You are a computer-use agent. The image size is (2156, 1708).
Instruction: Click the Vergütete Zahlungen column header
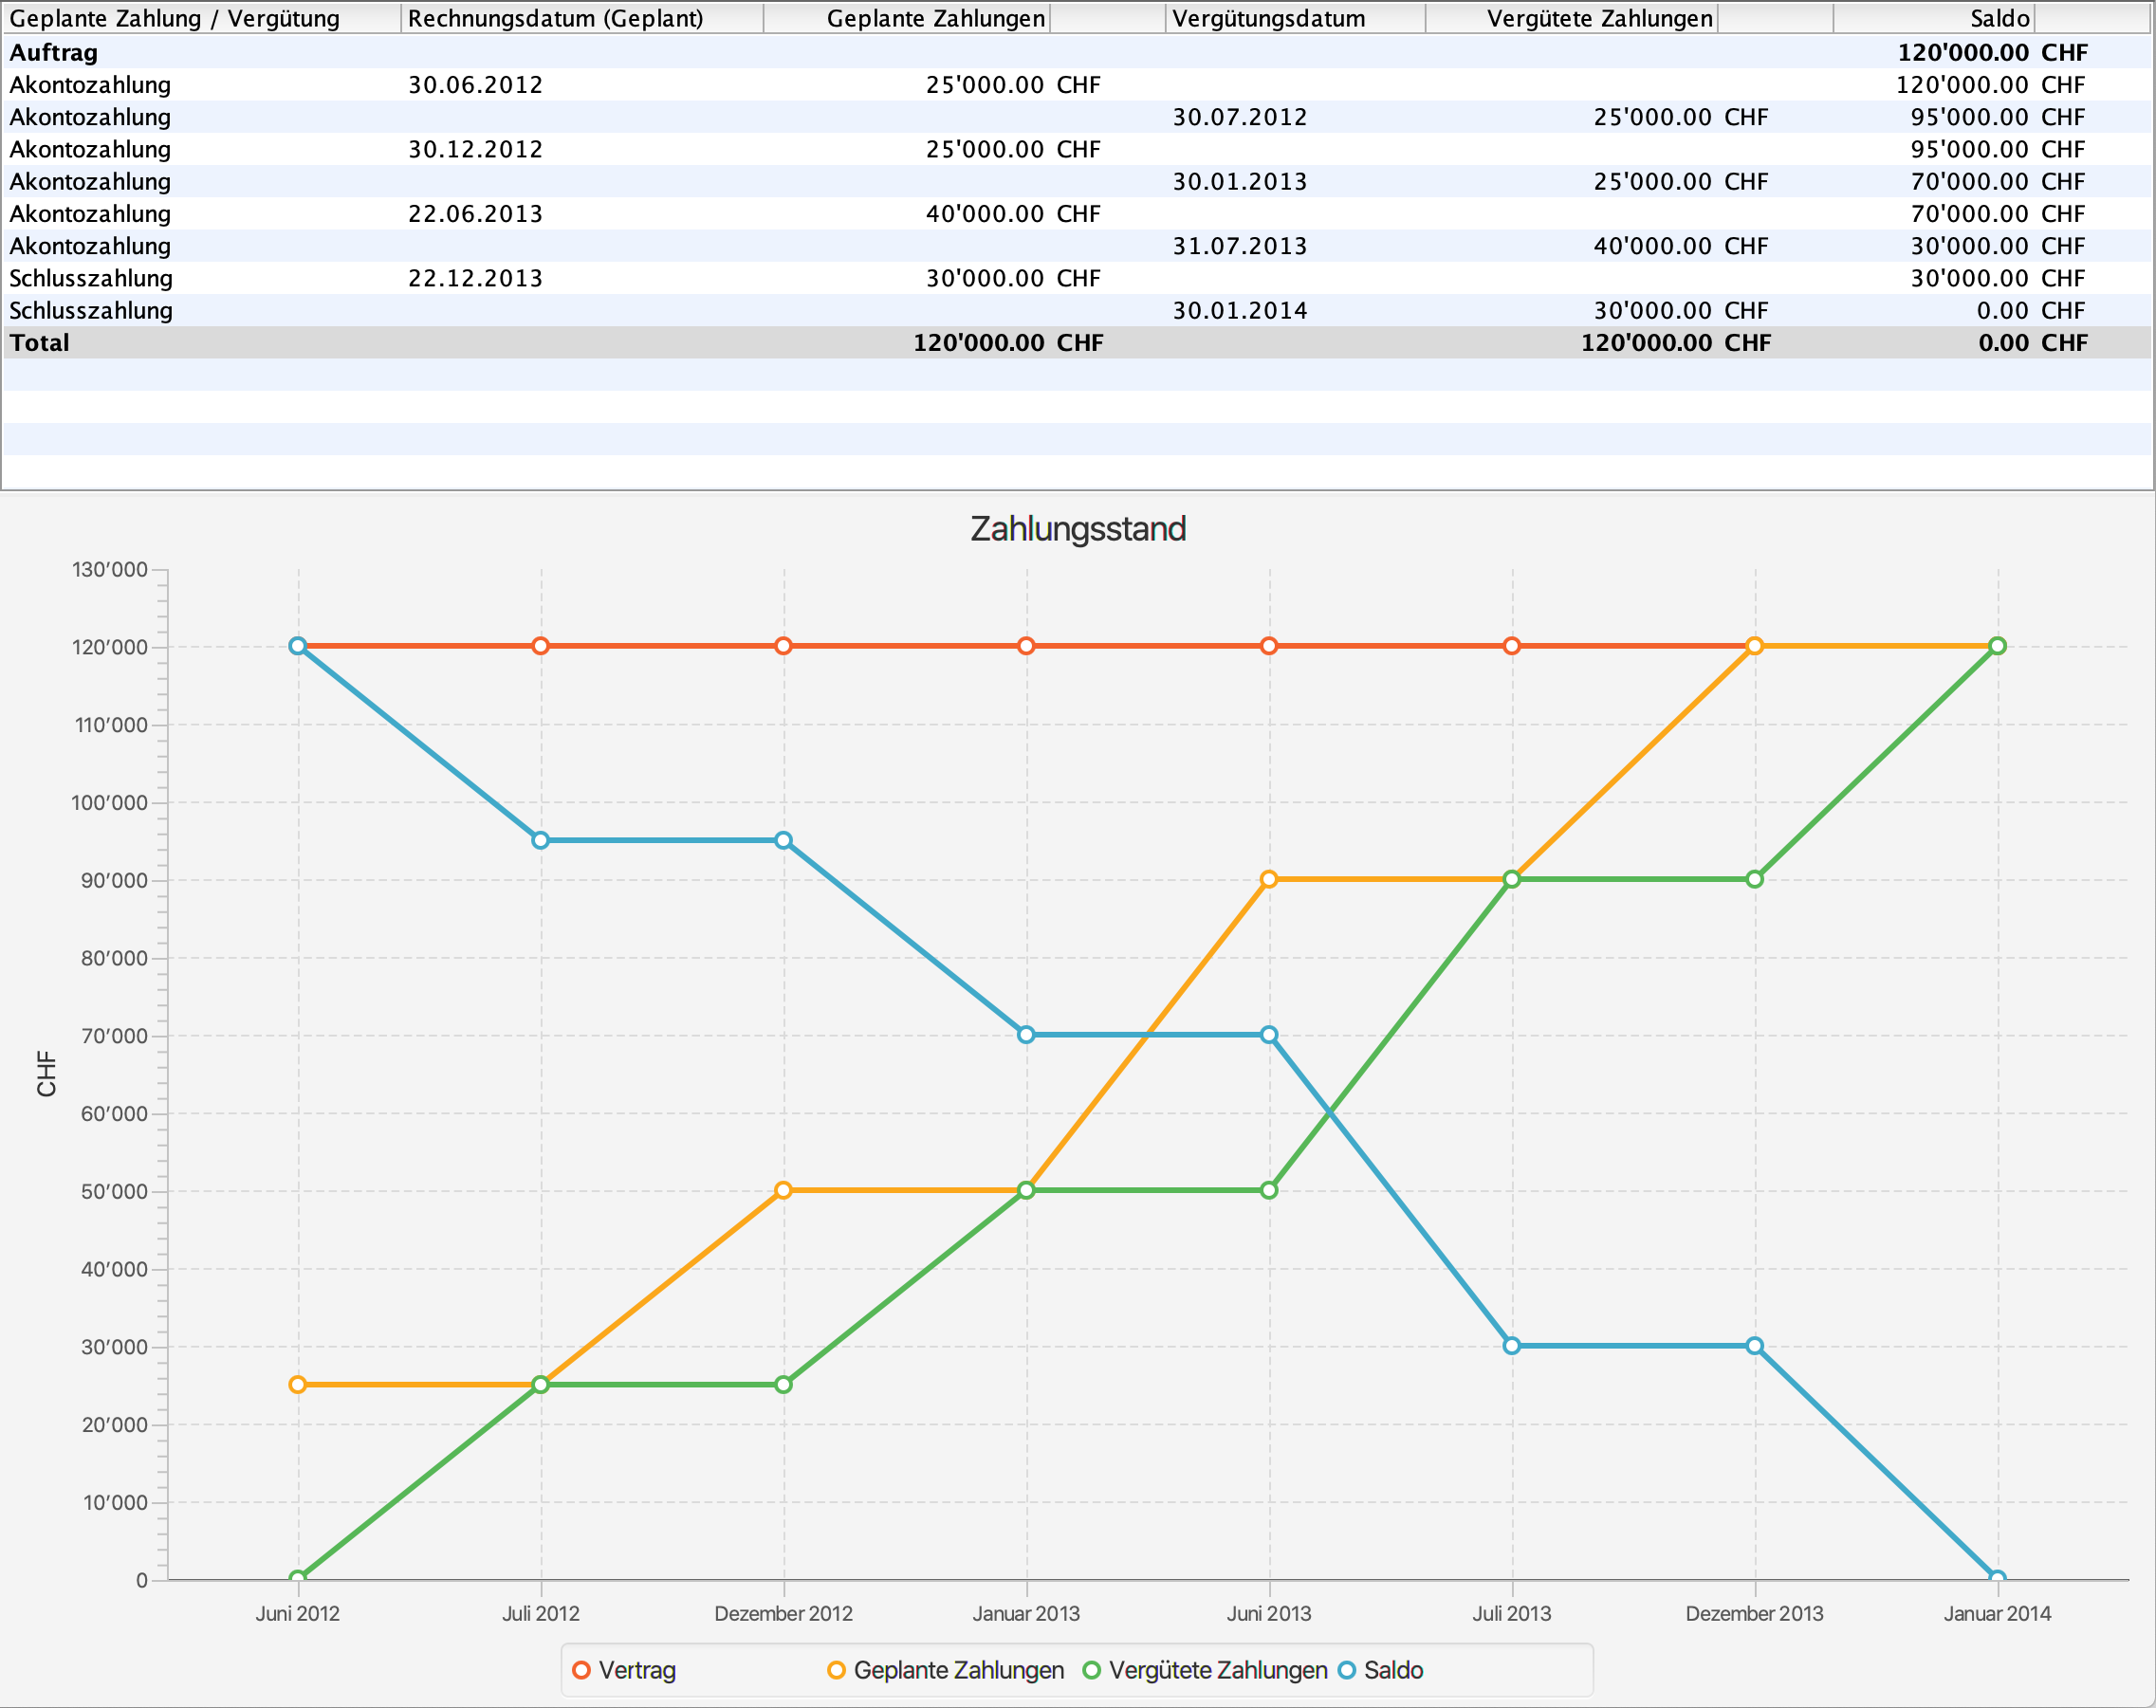click(1572, 18)
